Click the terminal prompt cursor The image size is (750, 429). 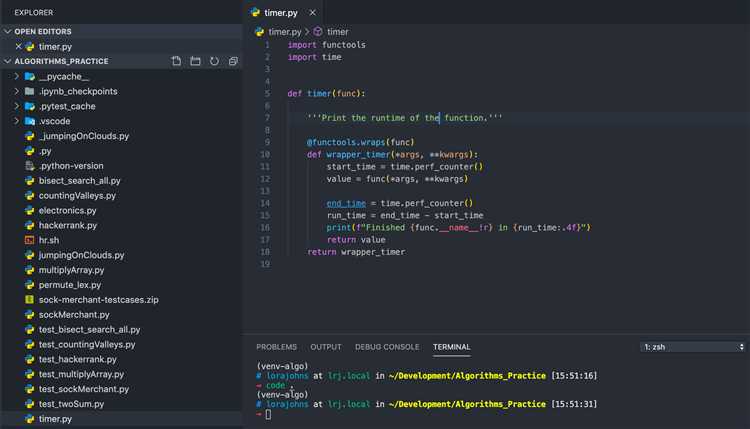pyautogui.click(x=268, y=415)
